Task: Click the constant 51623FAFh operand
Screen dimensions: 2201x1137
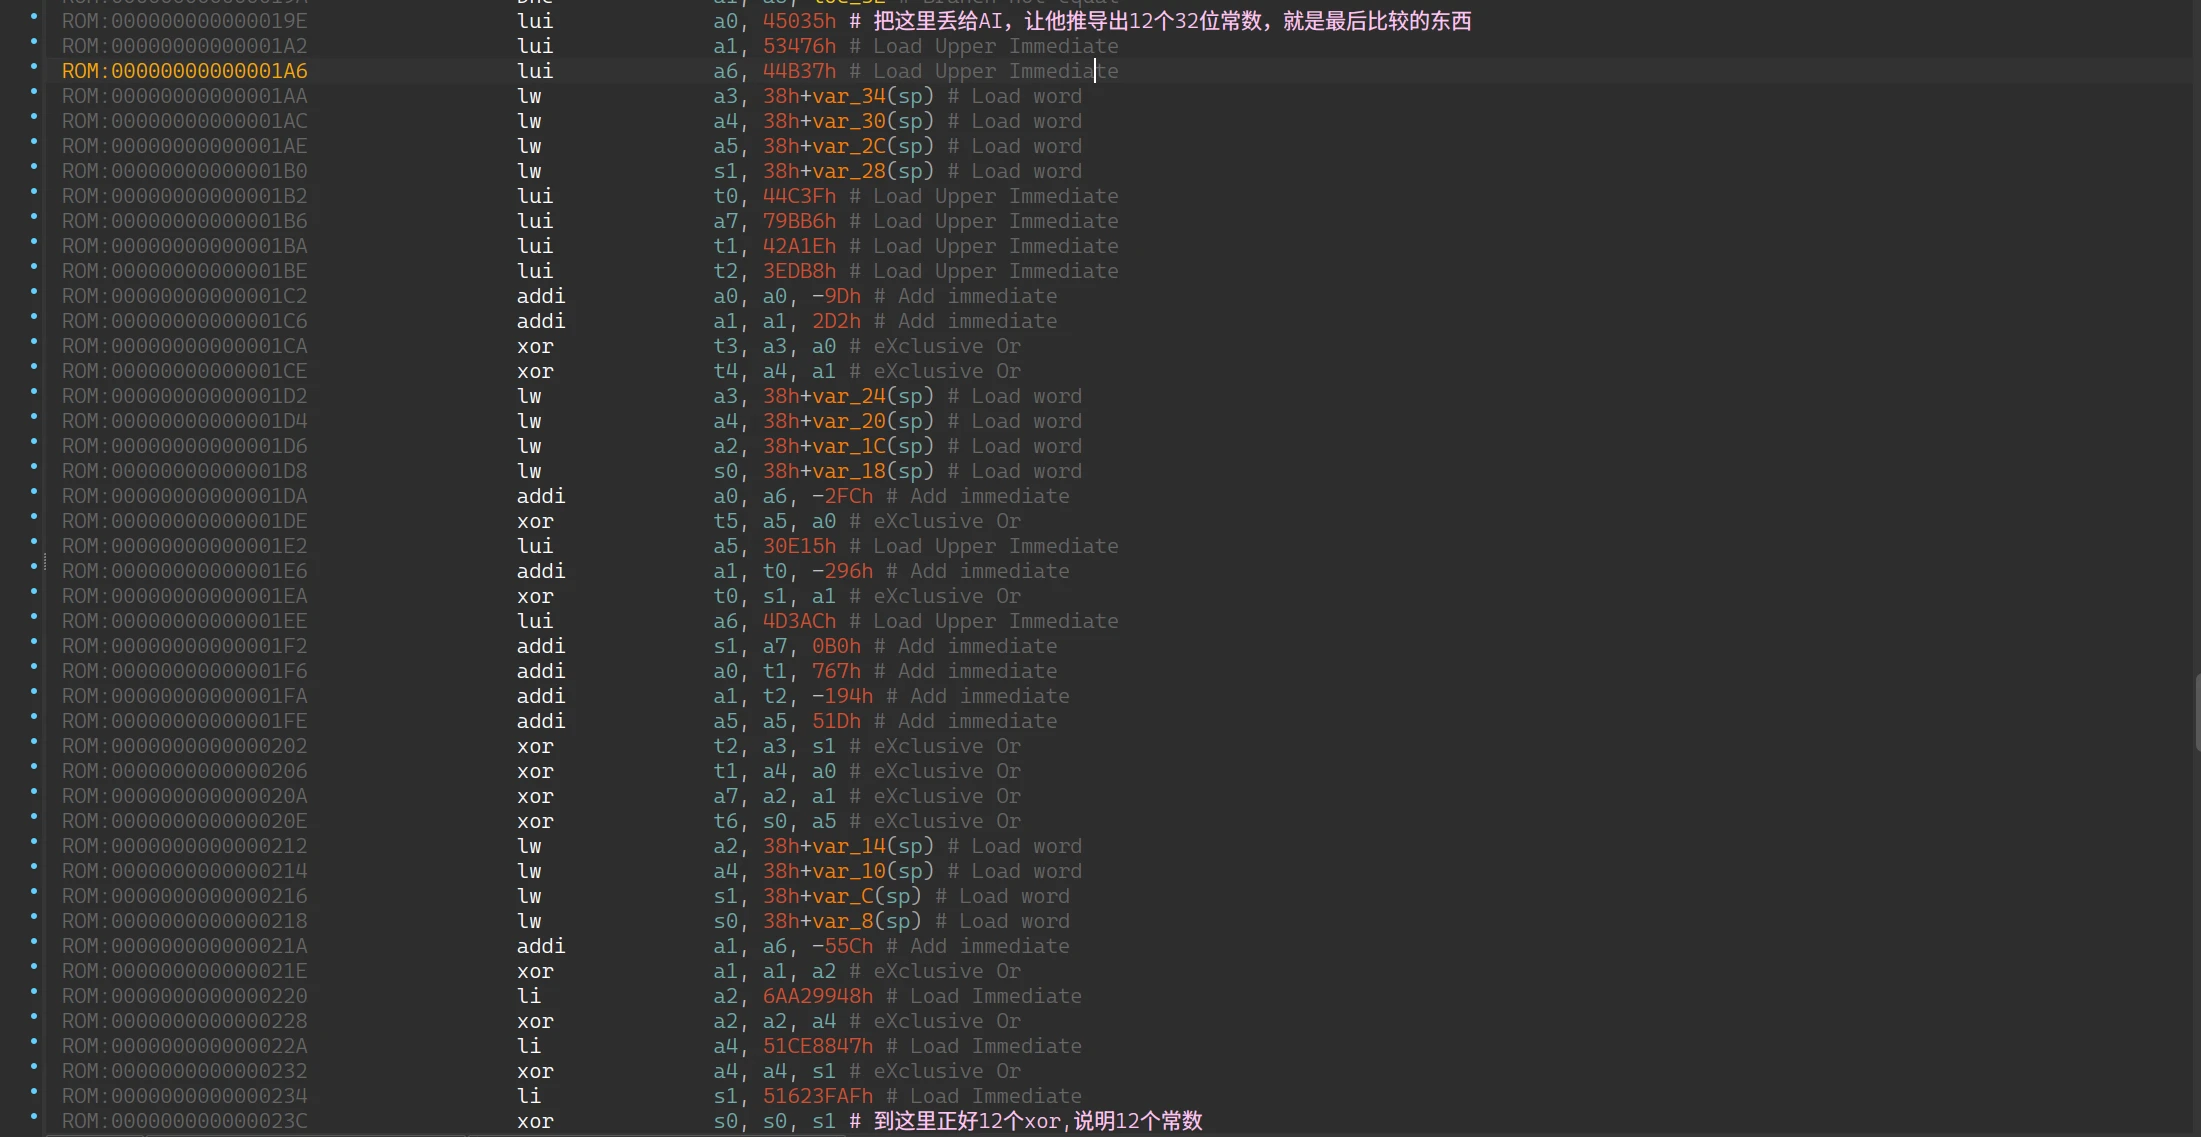Action: click(x=817, y=1096)
